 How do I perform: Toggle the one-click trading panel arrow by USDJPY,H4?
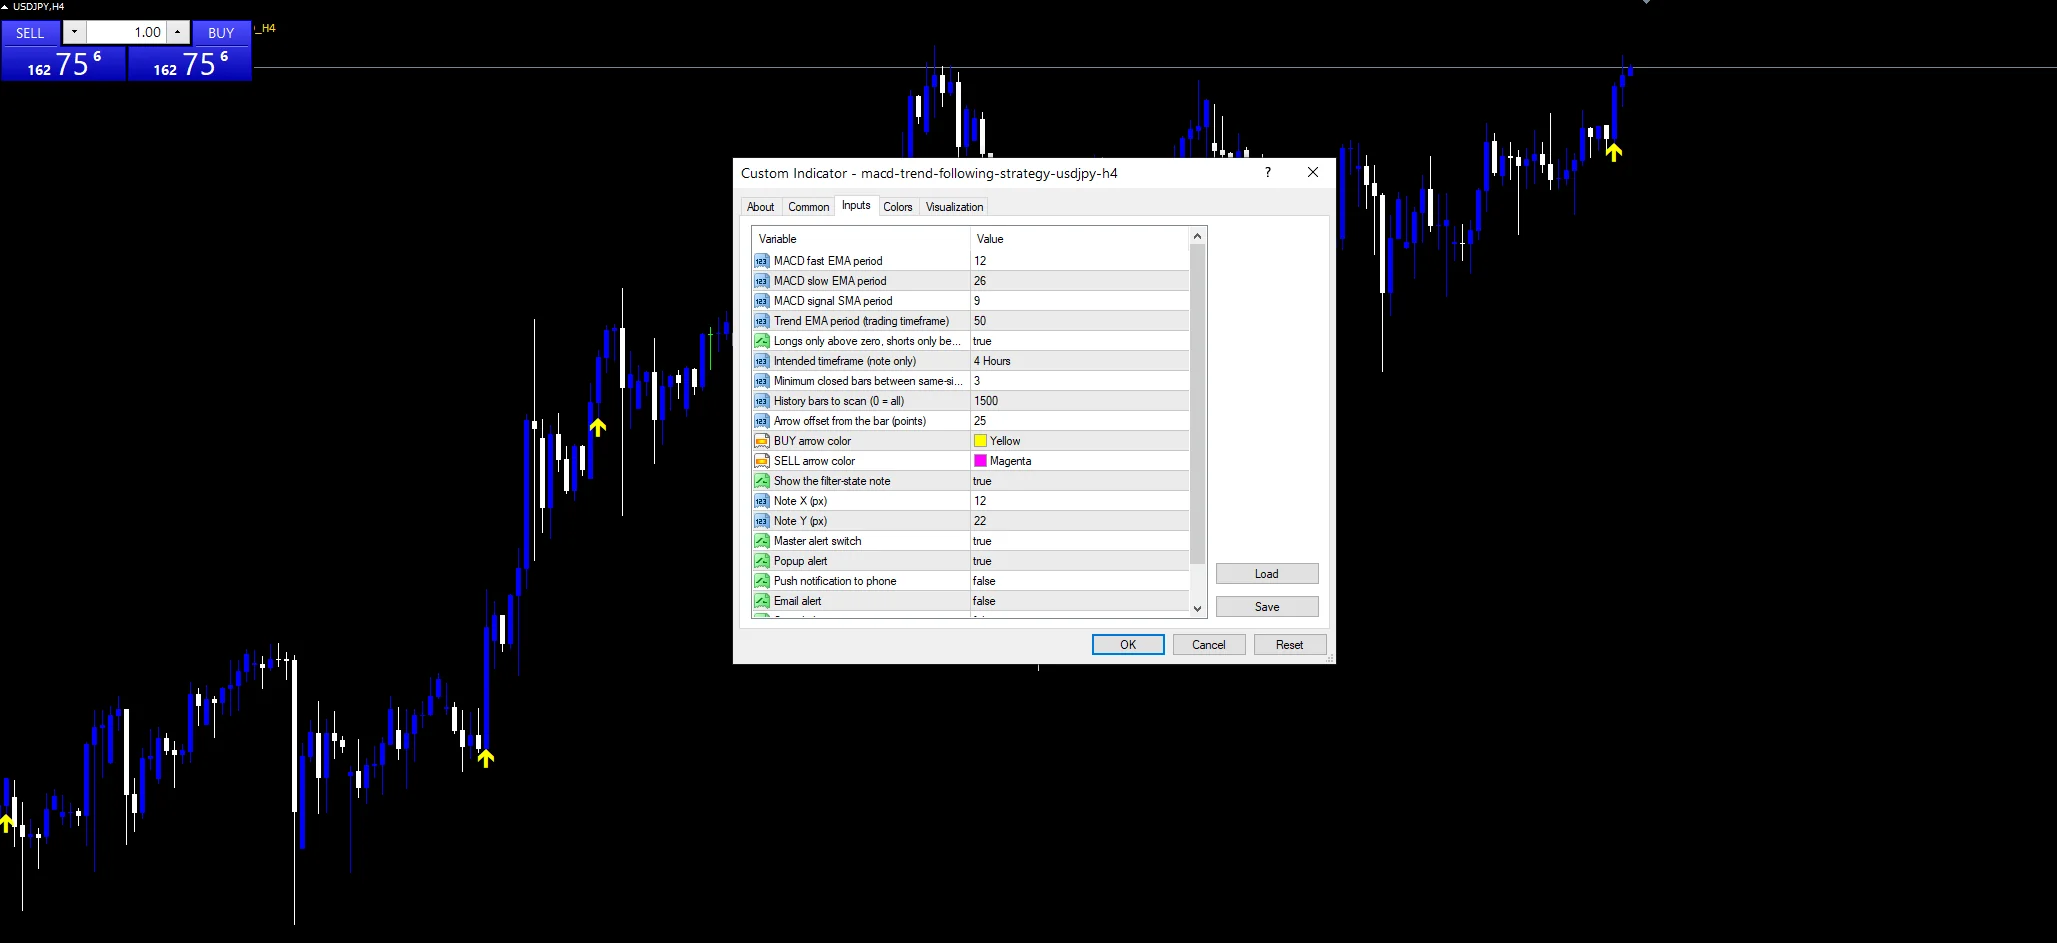tap(5, 6)
